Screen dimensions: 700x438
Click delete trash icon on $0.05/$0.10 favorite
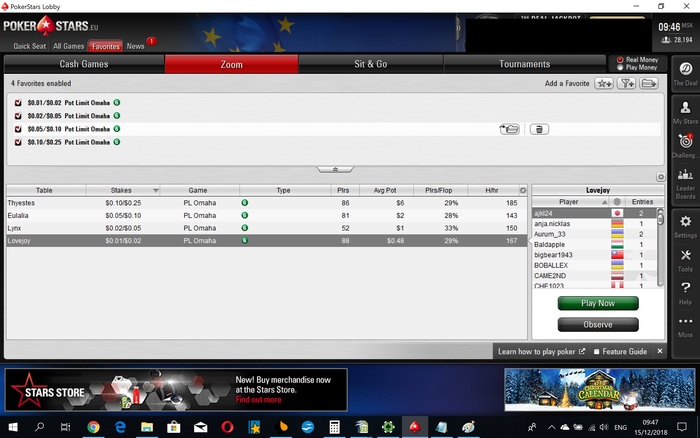point(539,129)
